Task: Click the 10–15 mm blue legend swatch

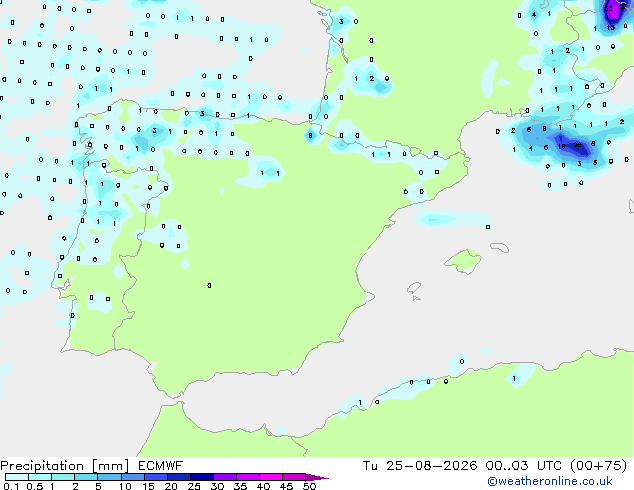Action: pos(133,477)
